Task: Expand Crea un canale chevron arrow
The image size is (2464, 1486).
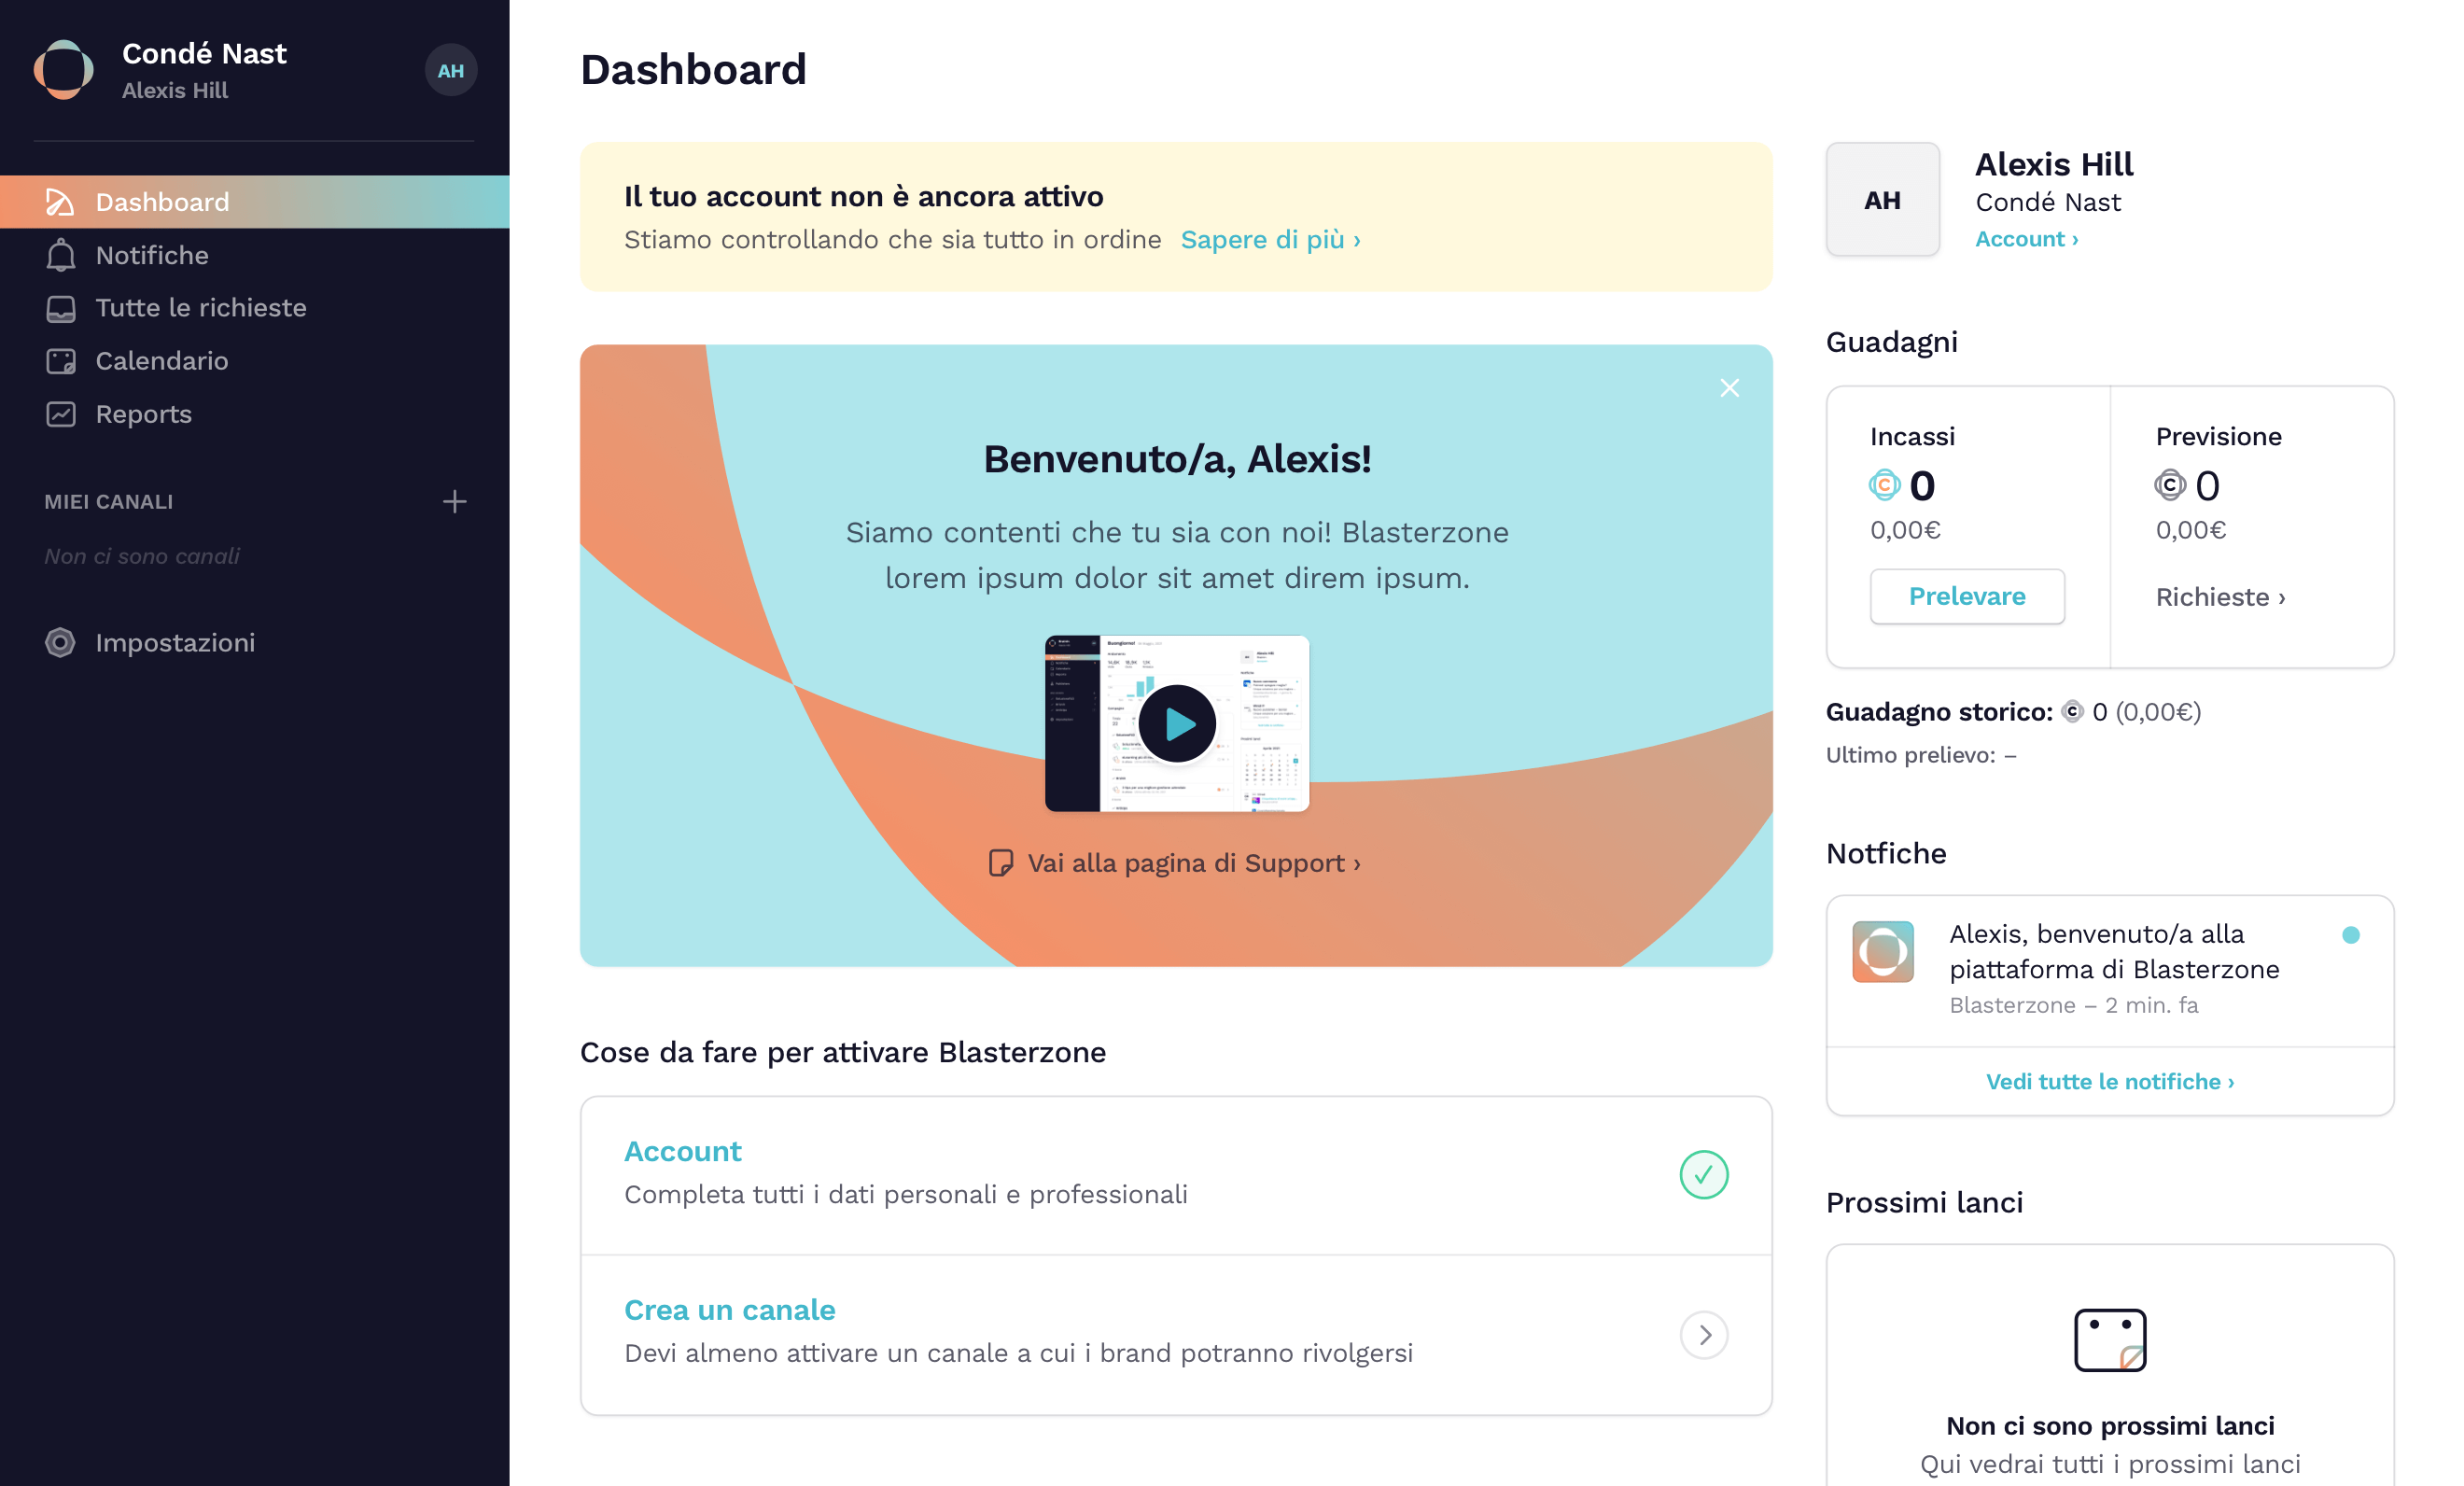Action: [1703, 1334]
